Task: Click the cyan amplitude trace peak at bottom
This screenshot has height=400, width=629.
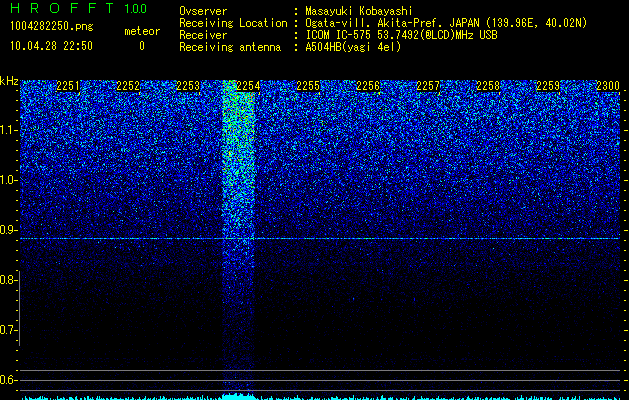Action: pos(238,396)
